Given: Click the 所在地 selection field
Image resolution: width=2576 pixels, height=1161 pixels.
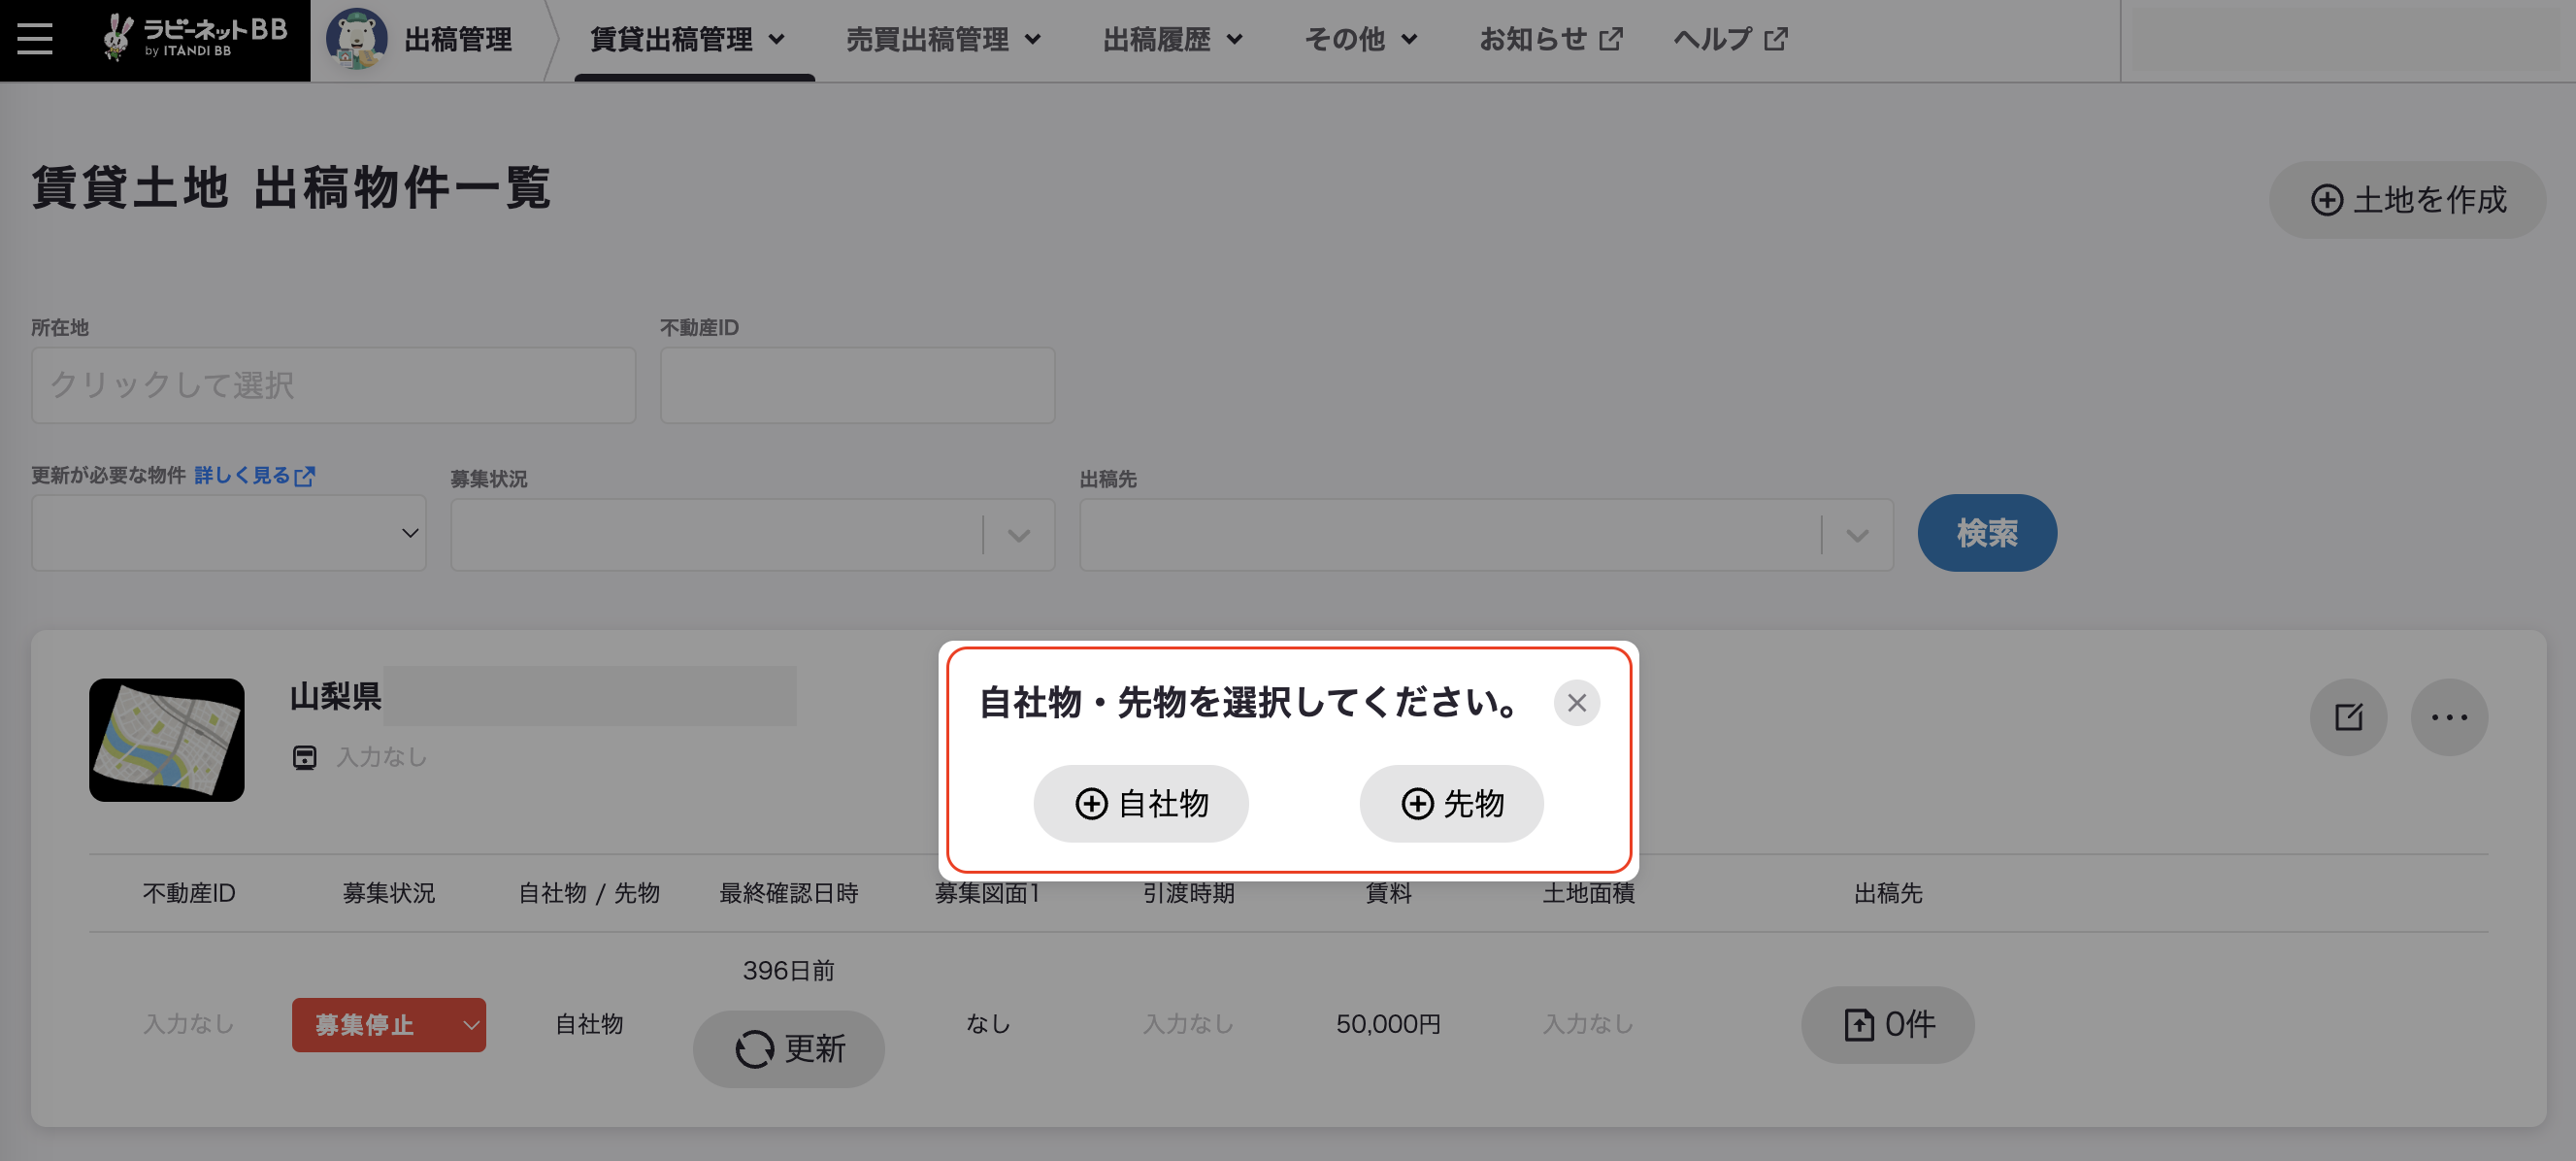Looking at the screenshot, I should (334, 385).
